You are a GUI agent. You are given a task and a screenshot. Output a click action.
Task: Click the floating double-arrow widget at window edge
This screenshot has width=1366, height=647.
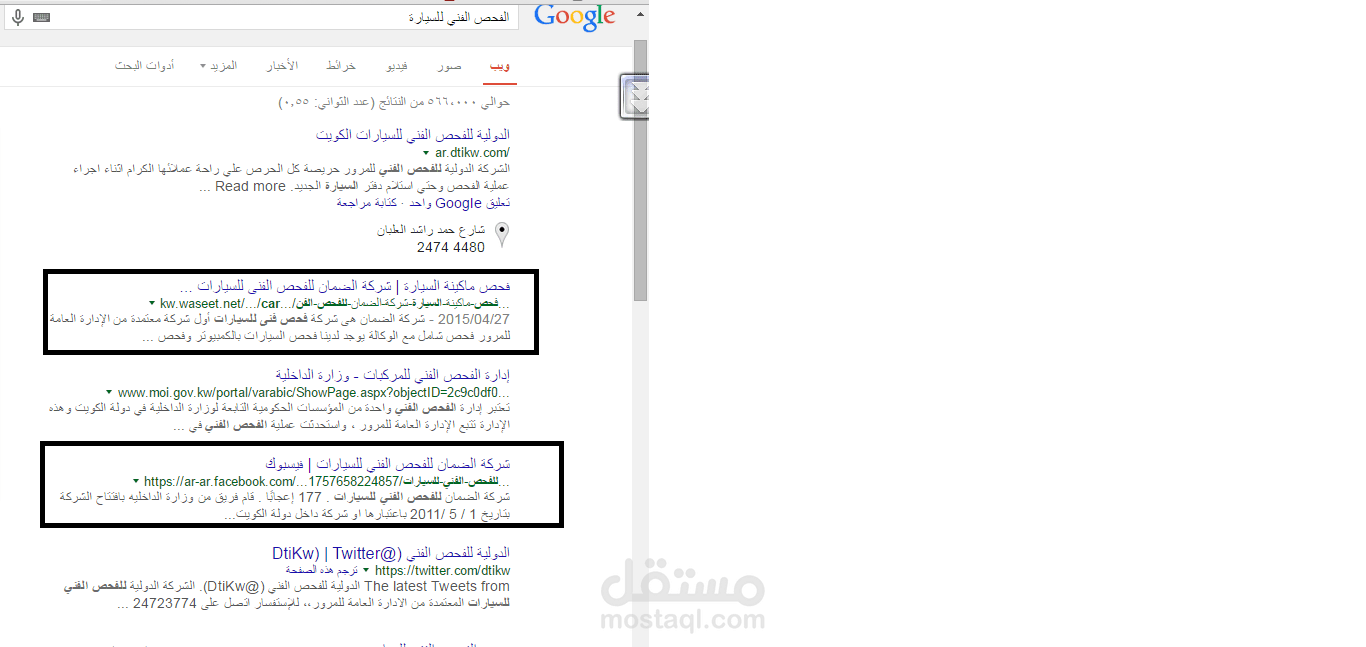pyautogui.click(x=634, y=96)
